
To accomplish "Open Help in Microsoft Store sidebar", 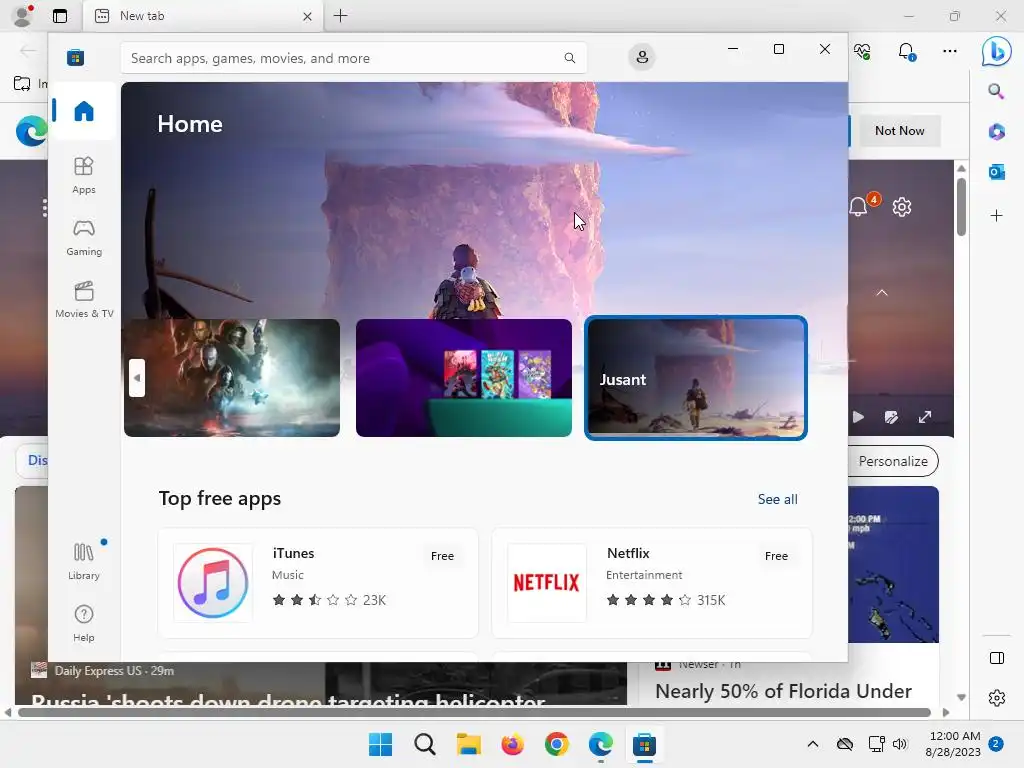I will (84, 623).
